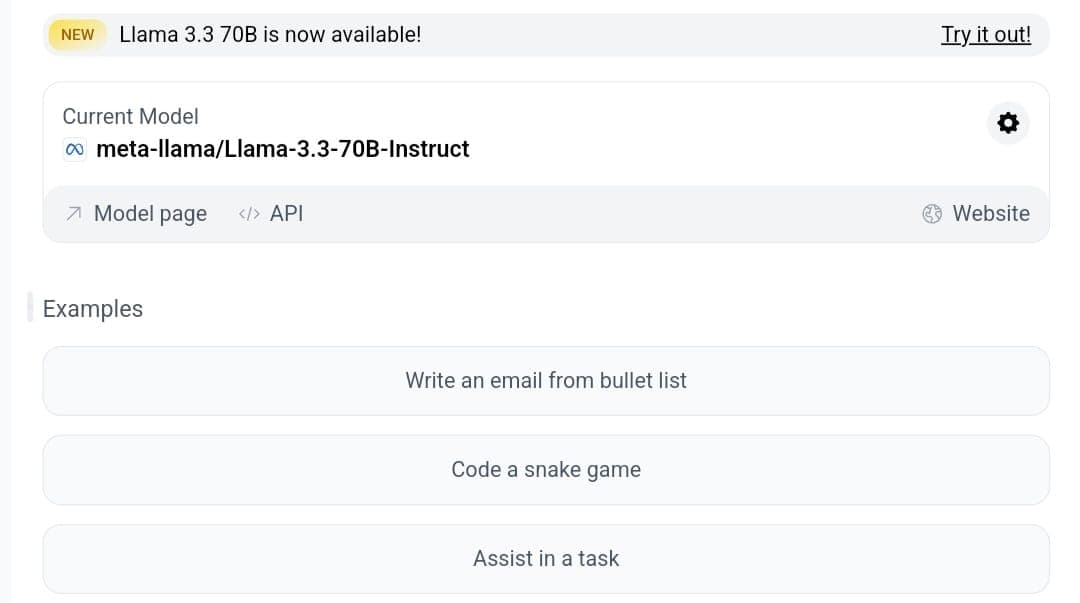Viewport: 1080px width, 603px height.
Task: Click the Examples section heading
Action: 92,309
